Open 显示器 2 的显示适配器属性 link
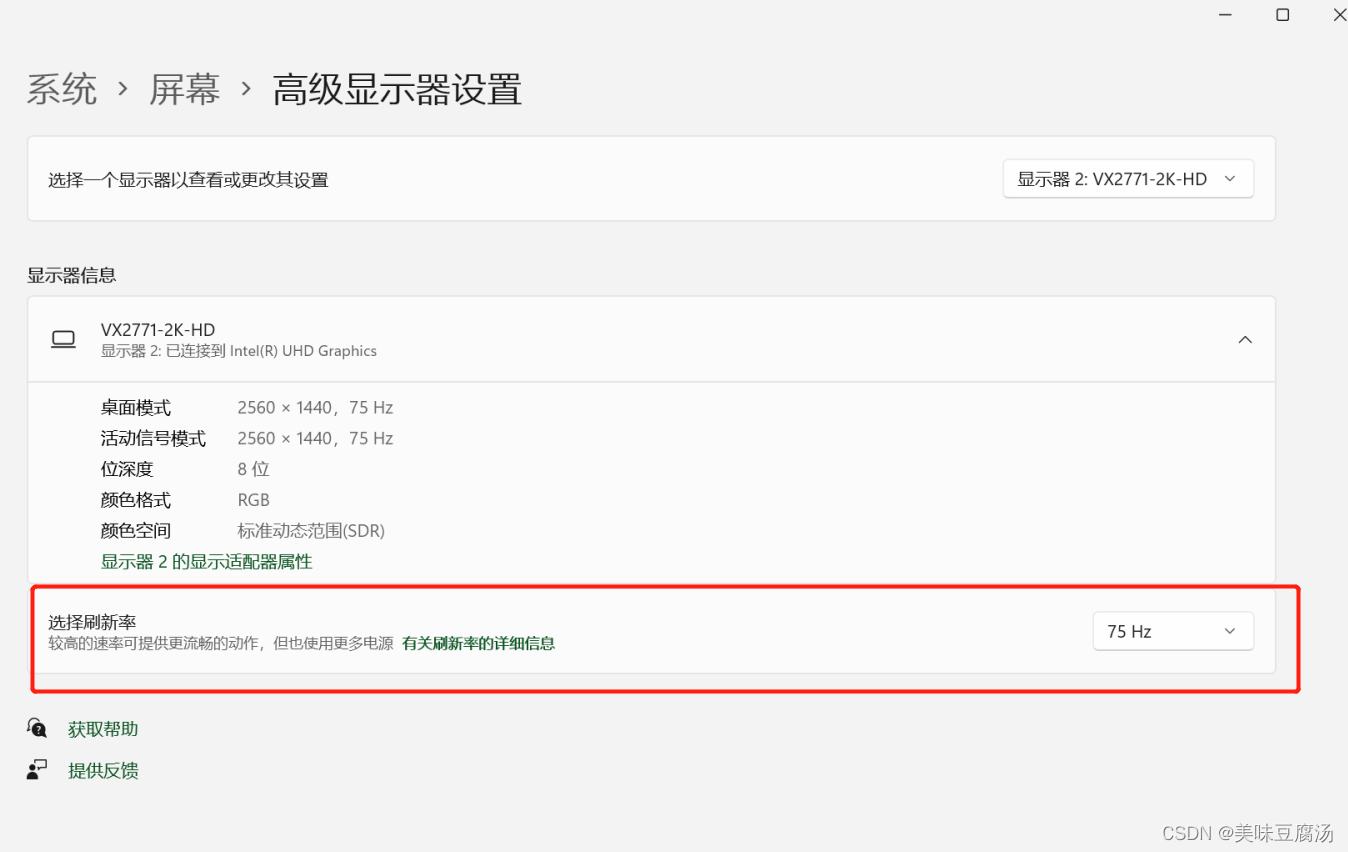The height and width of the screenshot is (852, 1348). point(207,562)
